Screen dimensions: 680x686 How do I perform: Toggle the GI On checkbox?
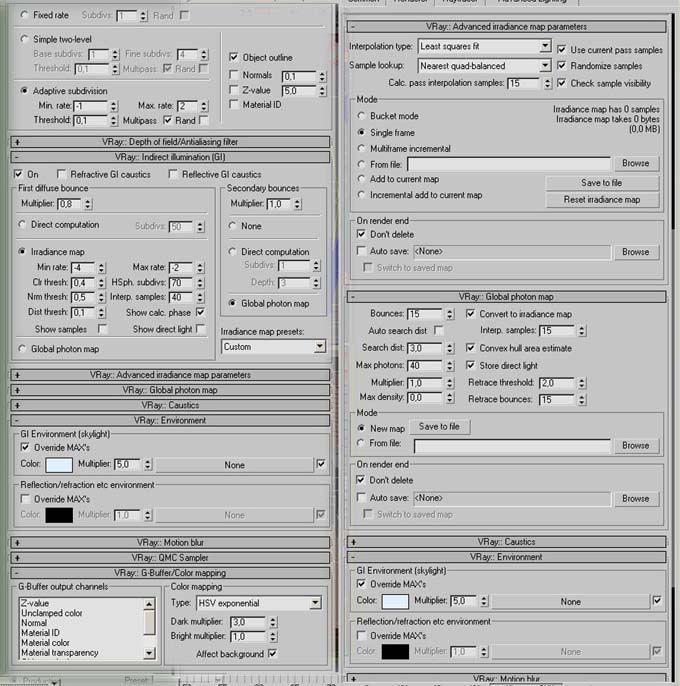click(18, 174)
